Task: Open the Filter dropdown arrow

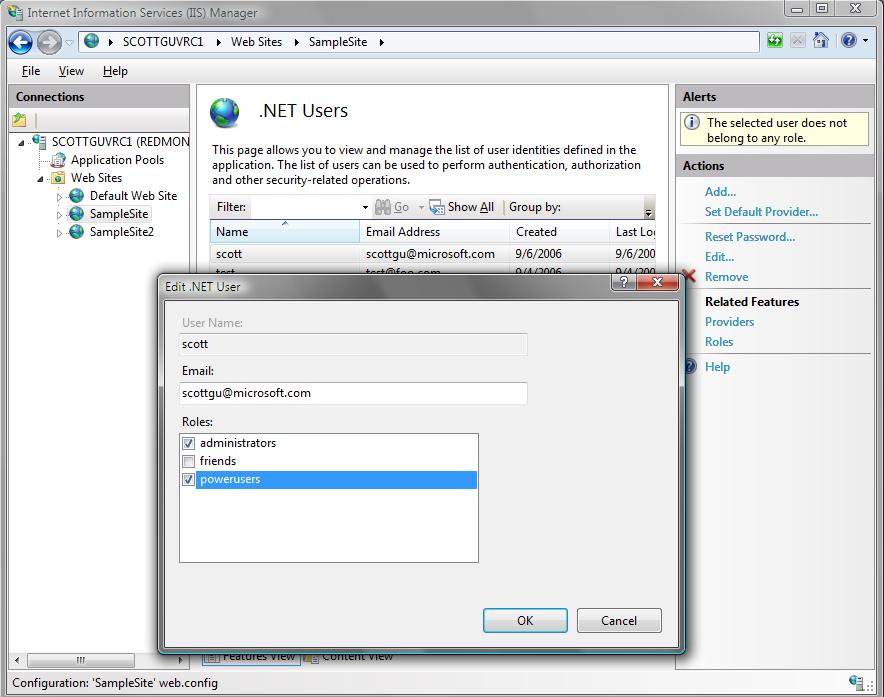Action: point(365,208)
